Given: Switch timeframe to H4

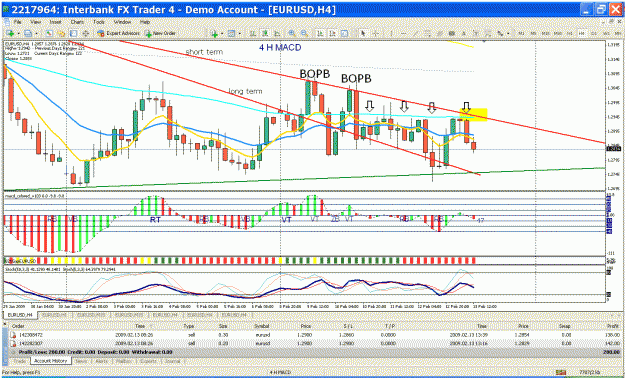Looking at the screenshot, I should [x=582, y=33].
